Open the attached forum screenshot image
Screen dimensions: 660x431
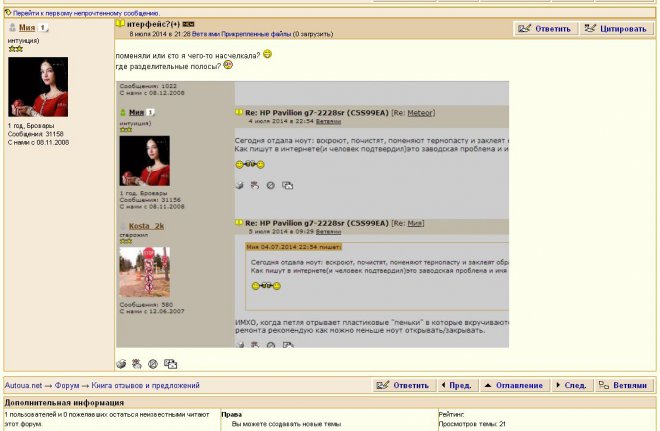(x=312, y=214)
